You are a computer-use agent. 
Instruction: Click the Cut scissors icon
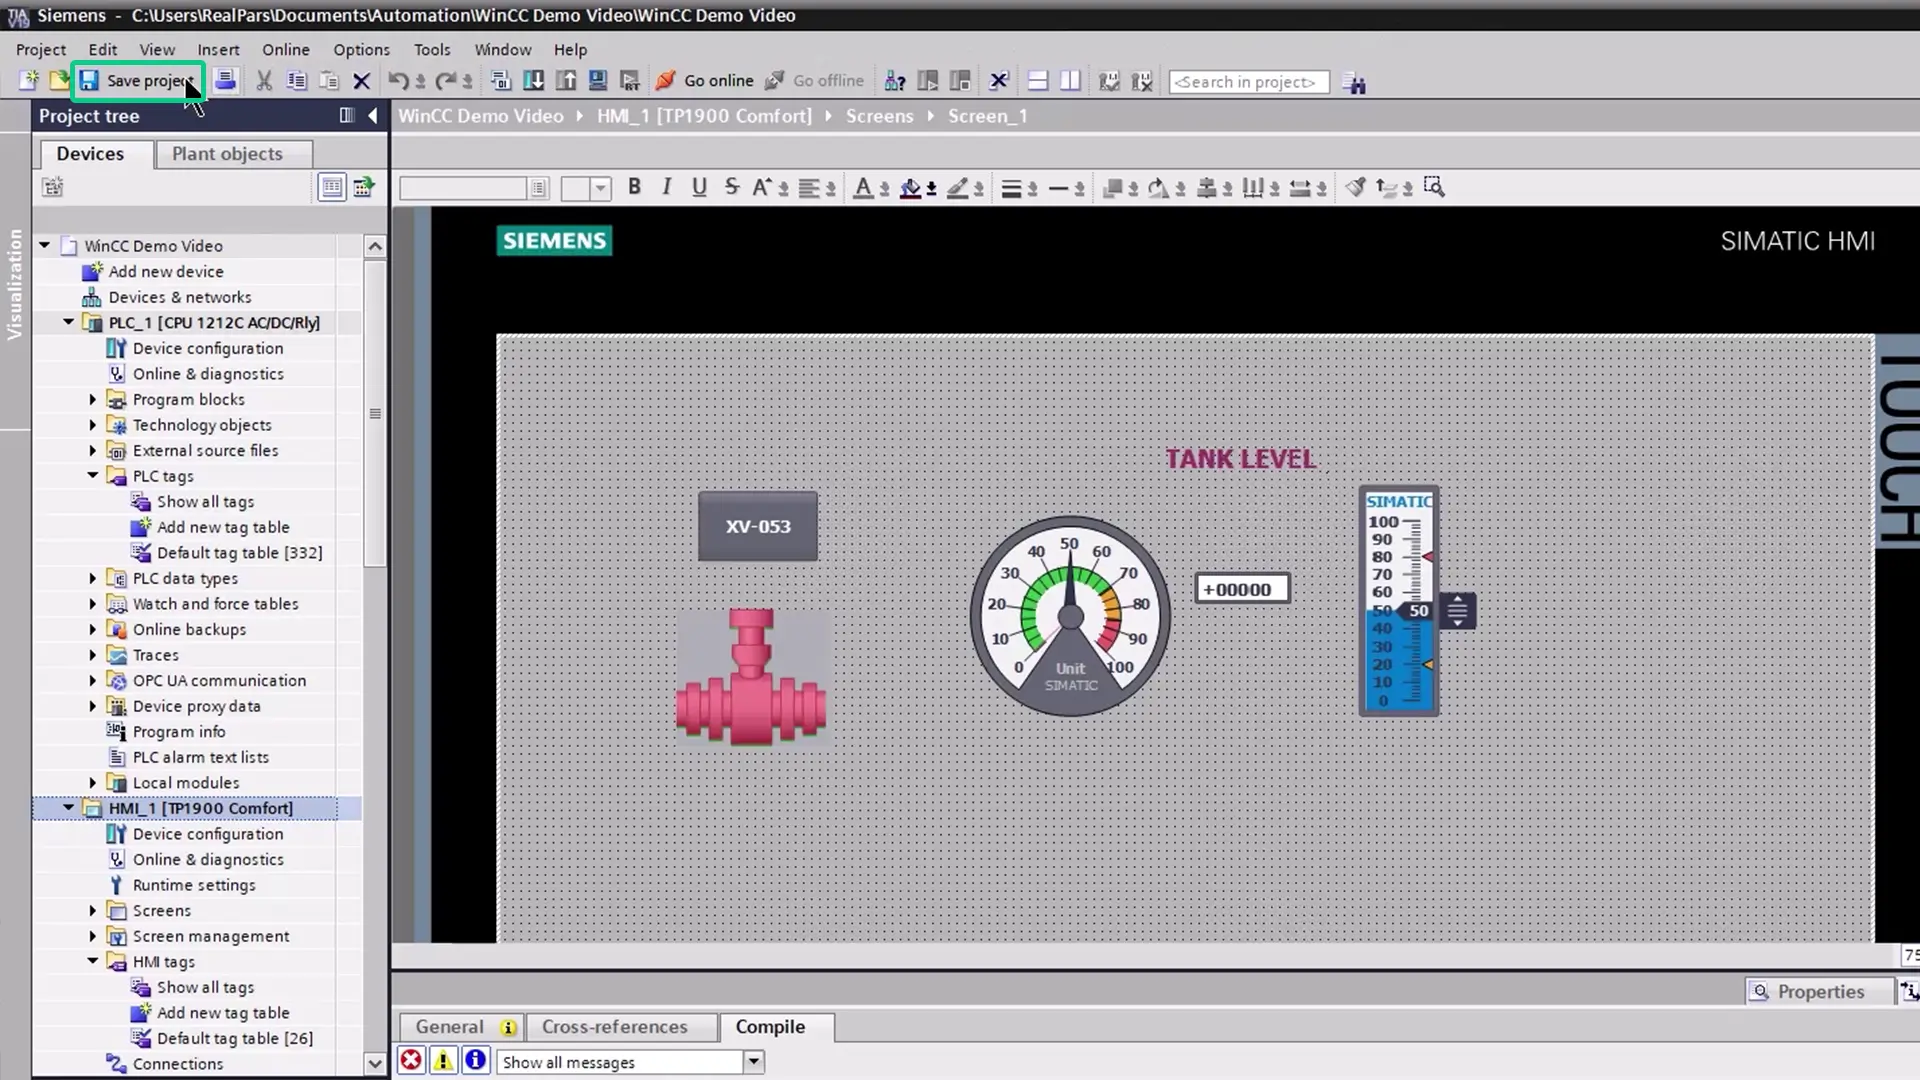tap(264, 81)
